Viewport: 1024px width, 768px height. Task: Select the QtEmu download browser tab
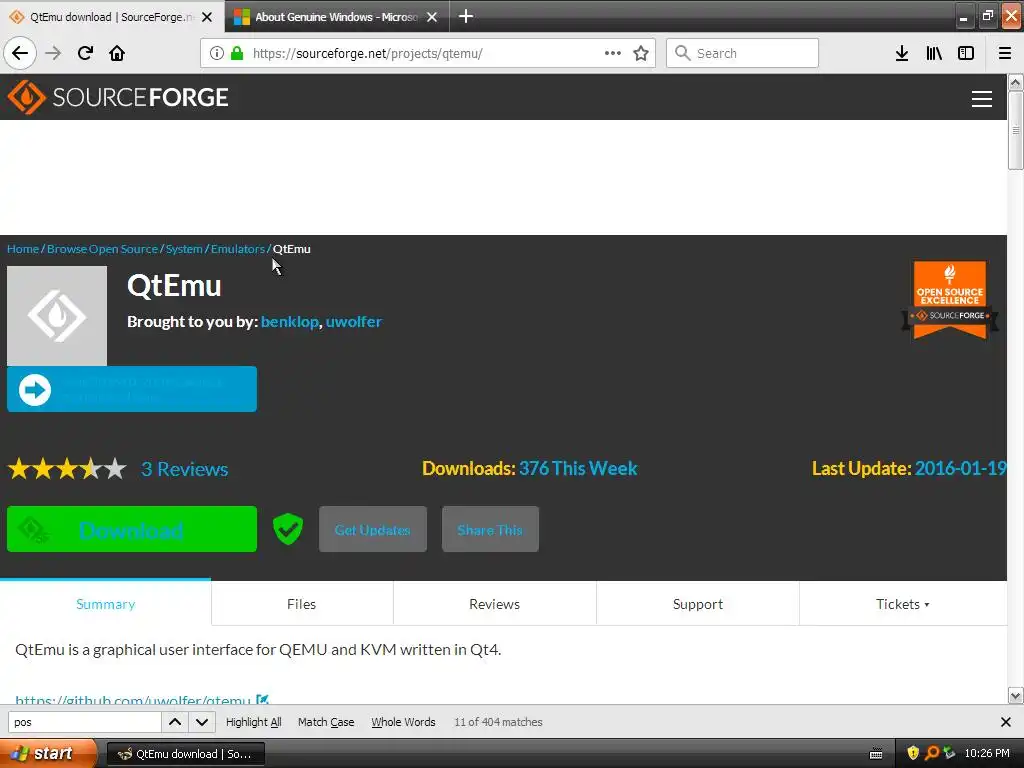point(111,17)
